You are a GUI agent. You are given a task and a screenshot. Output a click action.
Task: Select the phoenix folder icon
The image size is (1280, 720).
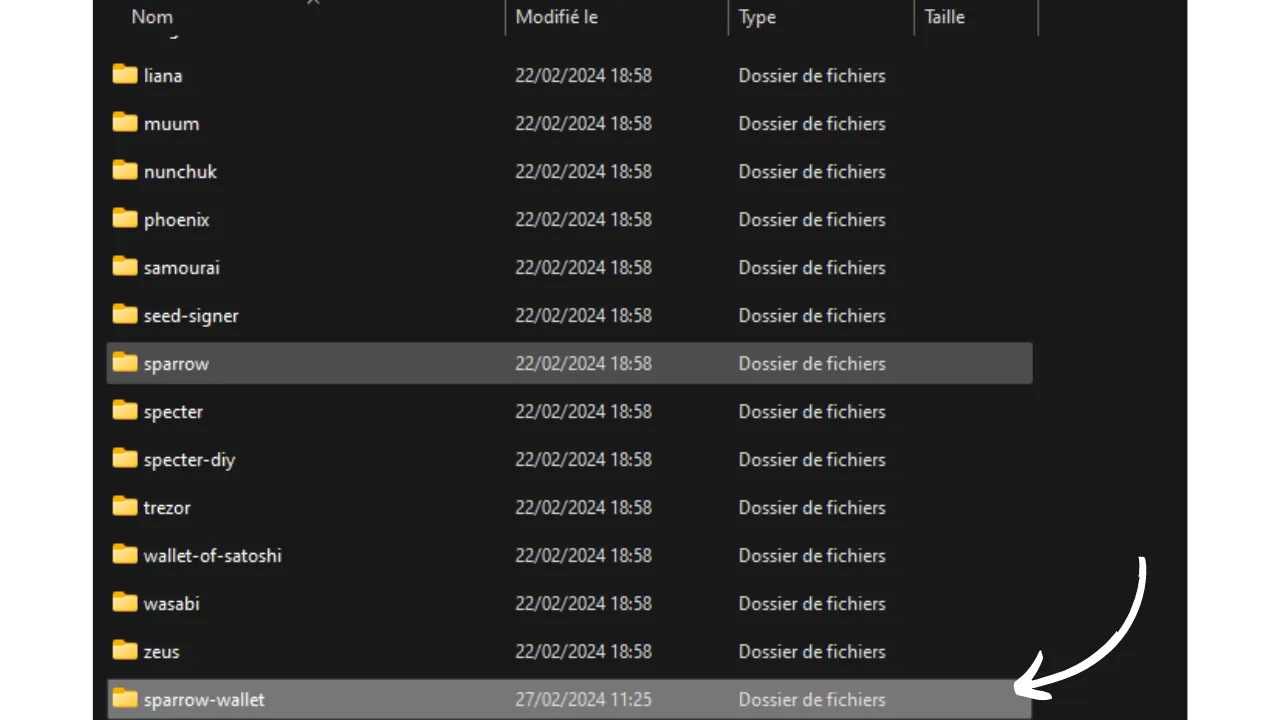(125, 219)
